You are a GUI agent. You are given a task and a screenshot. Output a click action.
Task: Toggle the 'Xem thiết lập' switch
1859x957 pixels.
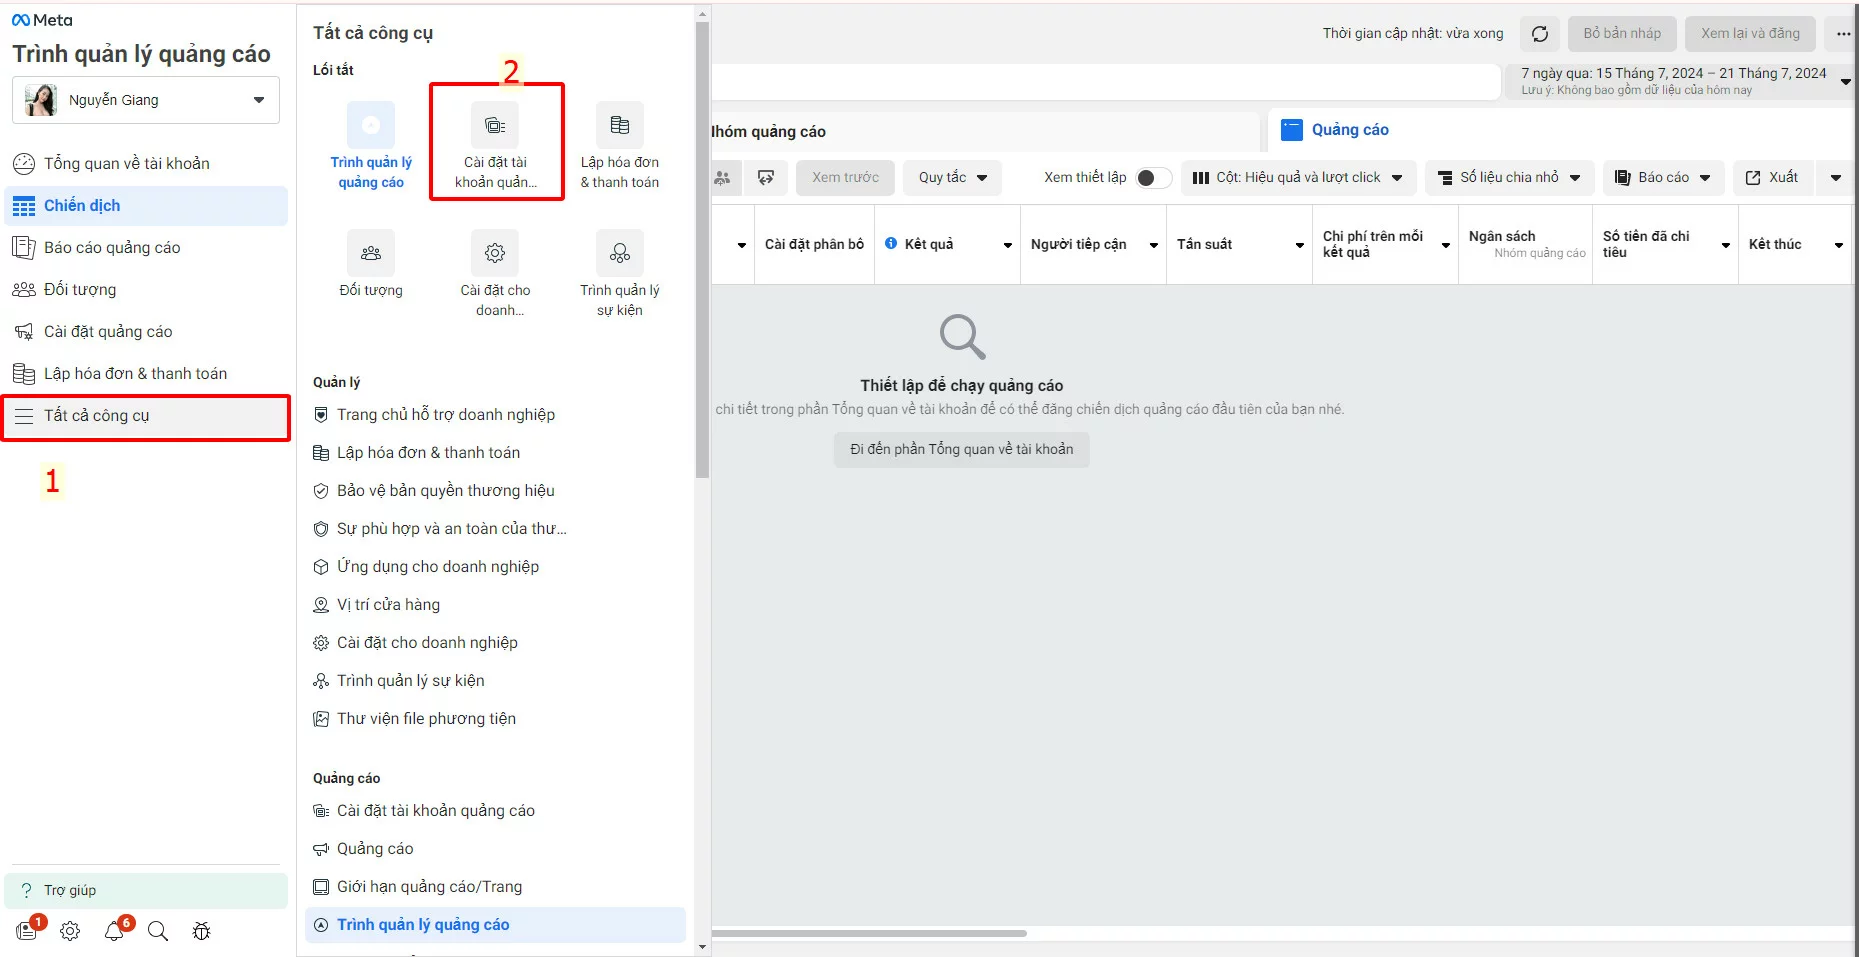(1153, 178)
